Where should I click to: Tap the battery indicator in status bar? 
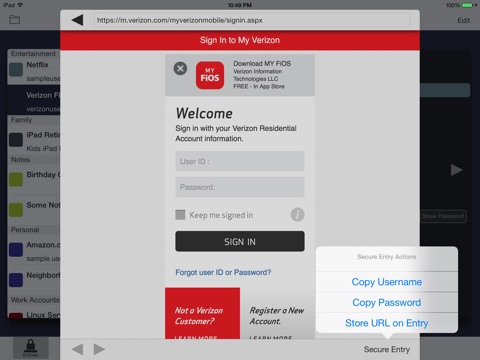click(x=467, y=5)
